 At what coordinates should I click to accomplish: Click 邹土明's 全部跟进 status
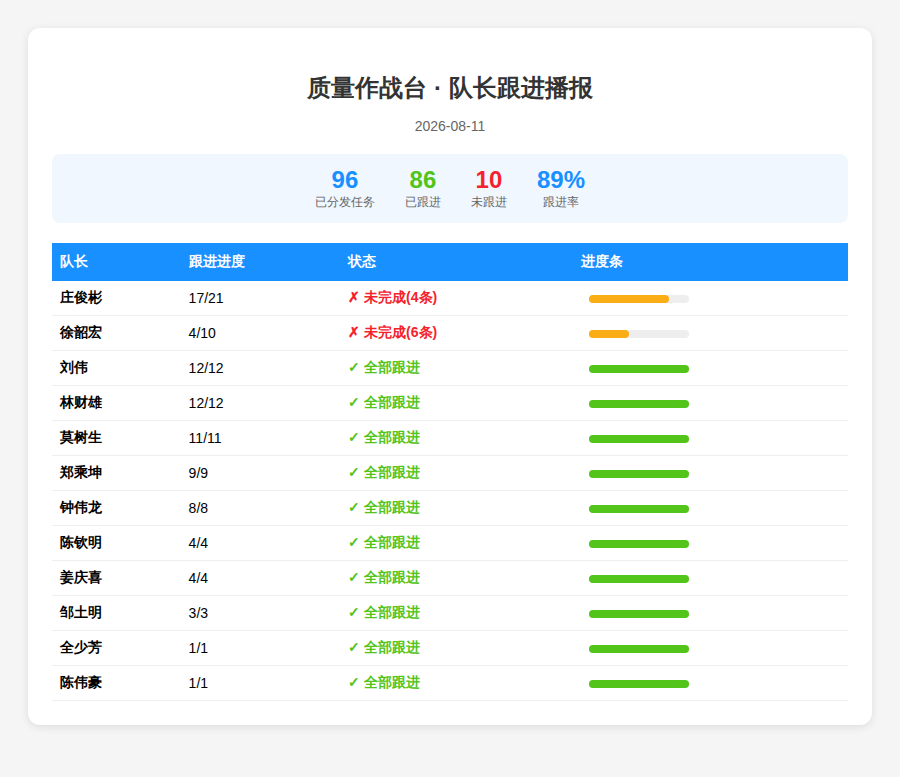coord(384,613)
